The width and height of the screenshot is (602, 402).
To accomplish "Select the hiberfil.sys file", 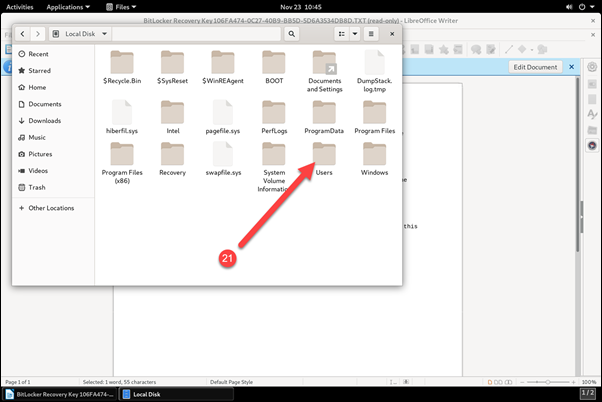I will point(122,117).
